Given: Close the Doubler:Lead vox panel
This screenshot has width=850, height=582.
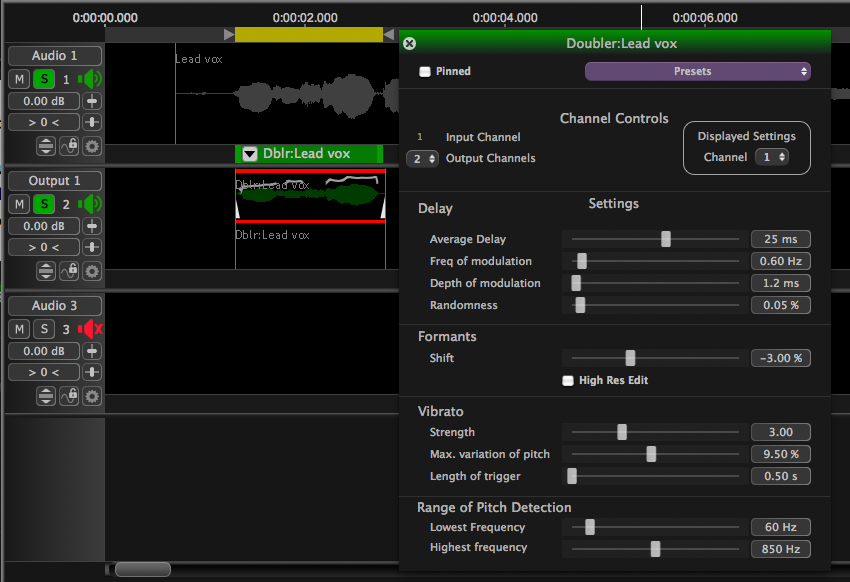Looking at the screenshot, I should click(x=409, y=43).
